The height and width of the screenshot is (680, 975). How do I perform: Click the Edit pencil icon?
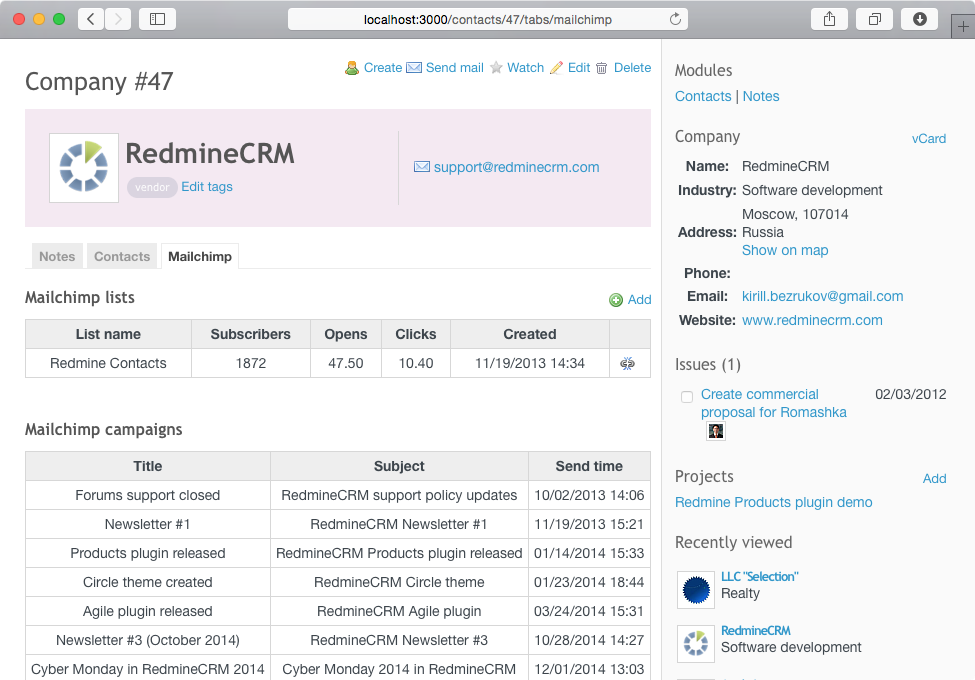click(557, 68)
